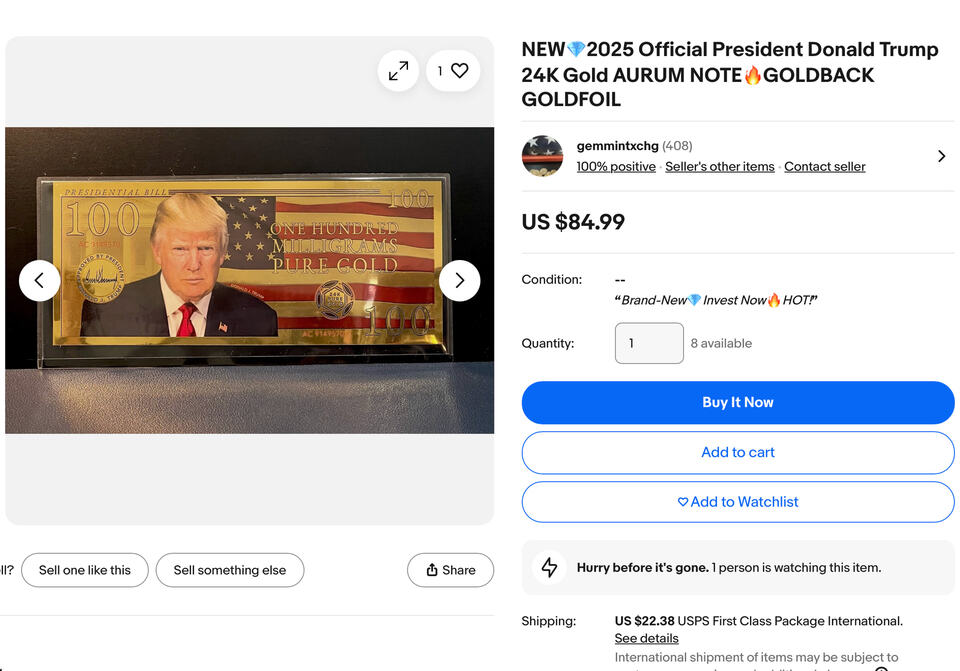This screenshot has width=960, height=671.
Task: Advance to the next product image
Action: [x=459, y=281]
